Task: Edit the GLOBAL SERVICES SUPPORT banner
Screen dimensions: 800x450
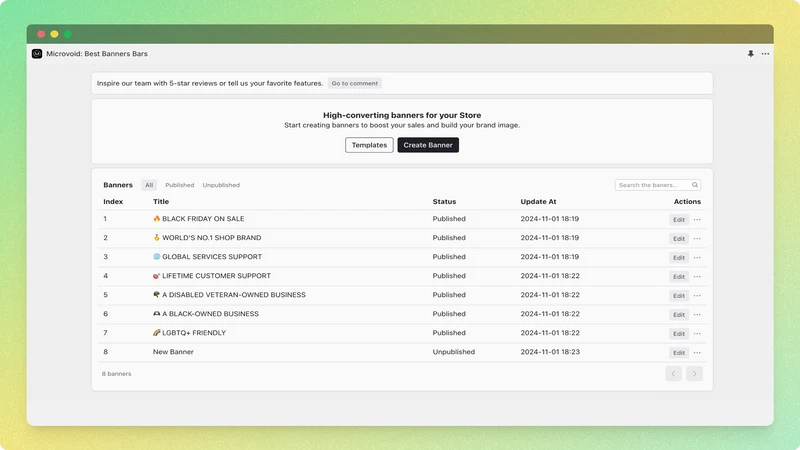Action: 679,258
